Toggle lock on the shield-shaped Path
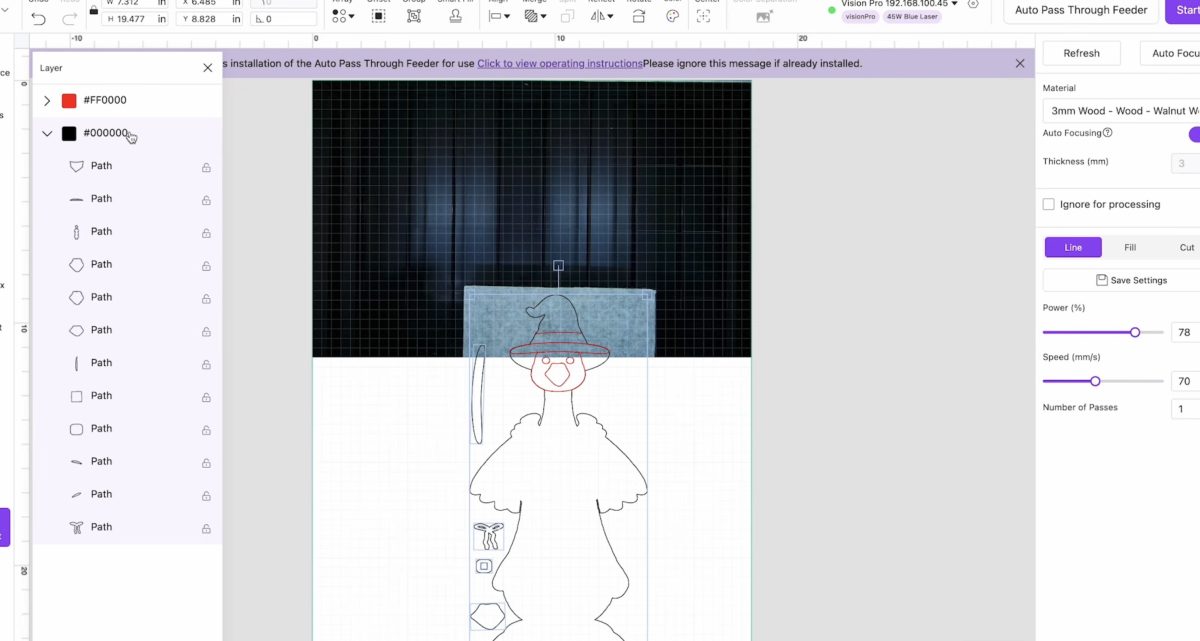Viewport: 1200px width, 641px height. click(206, 168)
